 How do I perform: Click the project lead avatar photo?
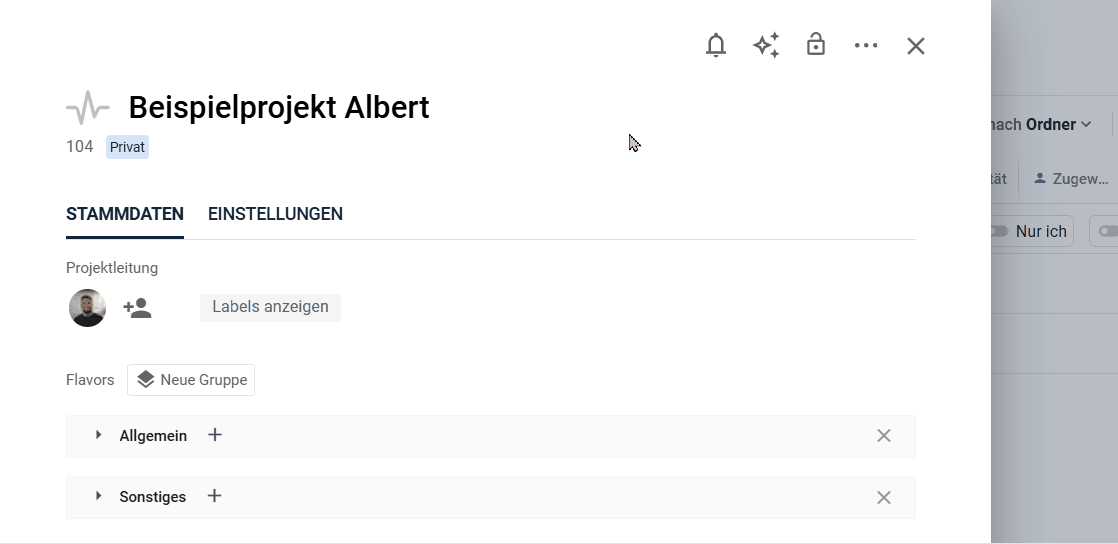pyautogui.click(x=87, y=308)
